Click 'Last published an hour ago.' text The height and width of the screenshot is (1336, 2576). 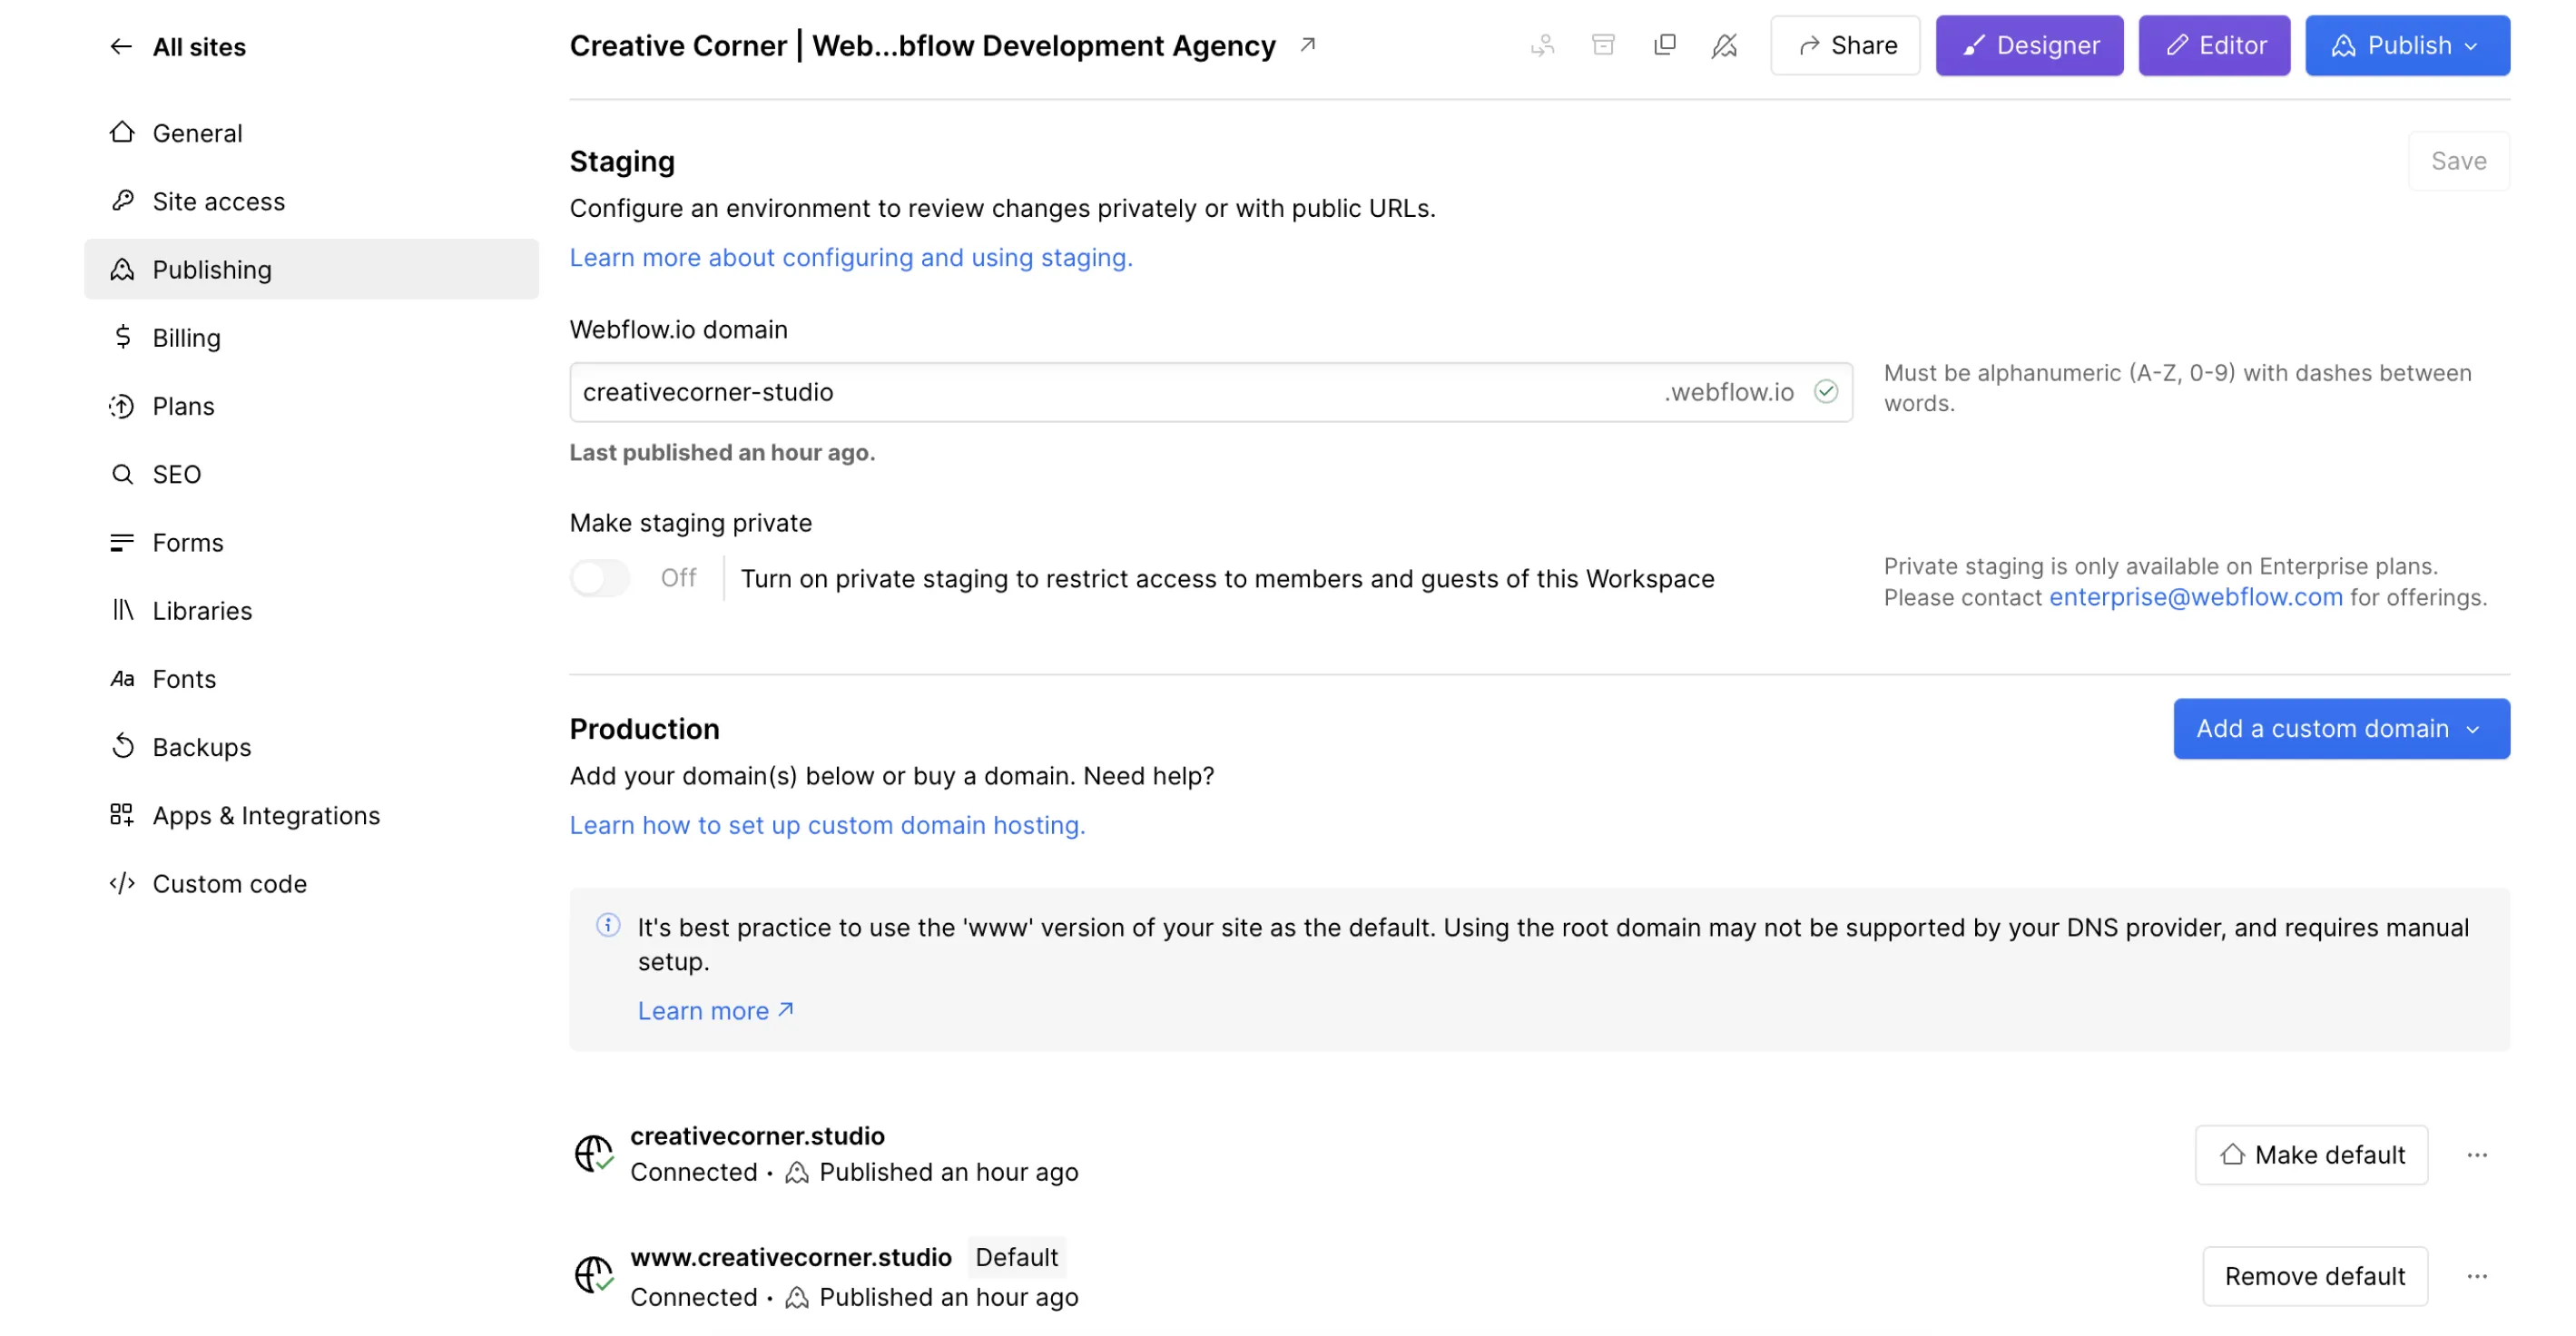(x=722, y=452)
